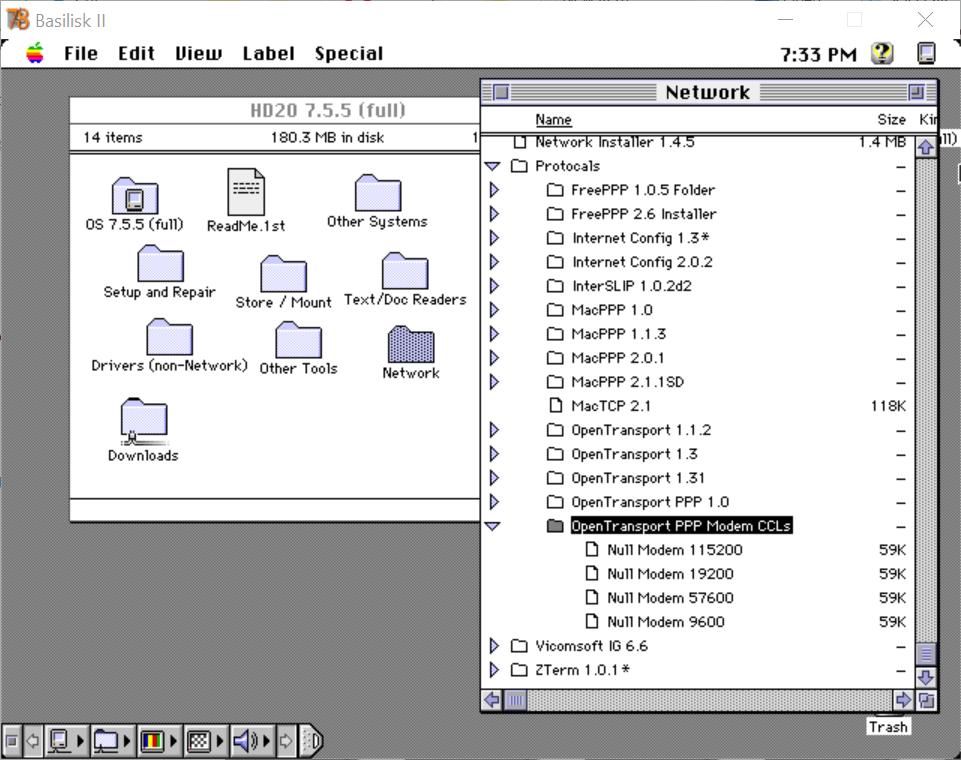Expand the OpenTransport 1.3 folder triangle

[494, 454]
